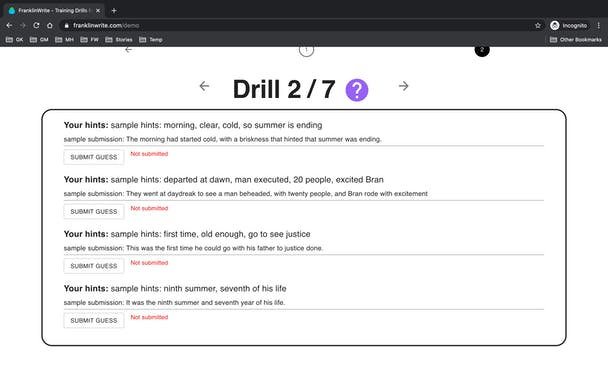Go back with the browser back arrow

[x=9, y=26]
